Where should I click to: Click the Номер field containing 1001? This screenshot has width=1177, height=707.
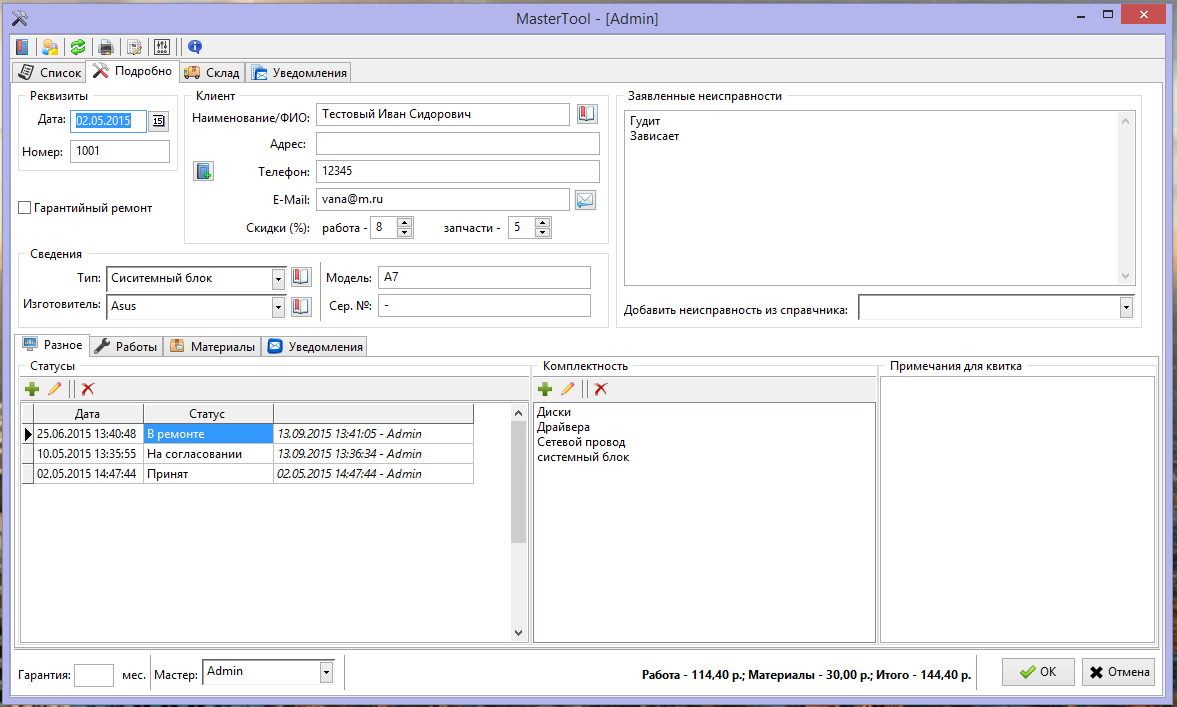pos(120,151)
